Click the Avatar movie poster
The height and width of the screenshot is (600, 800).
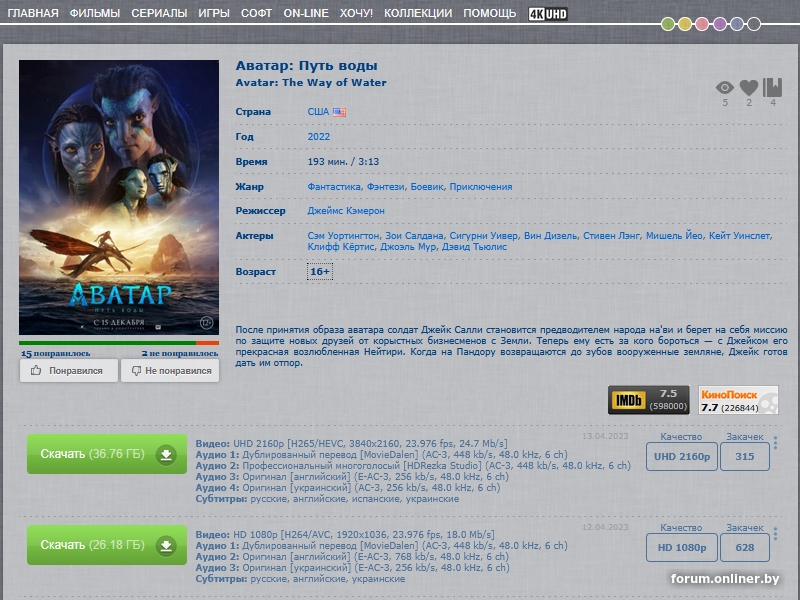[x=119, y=197]
